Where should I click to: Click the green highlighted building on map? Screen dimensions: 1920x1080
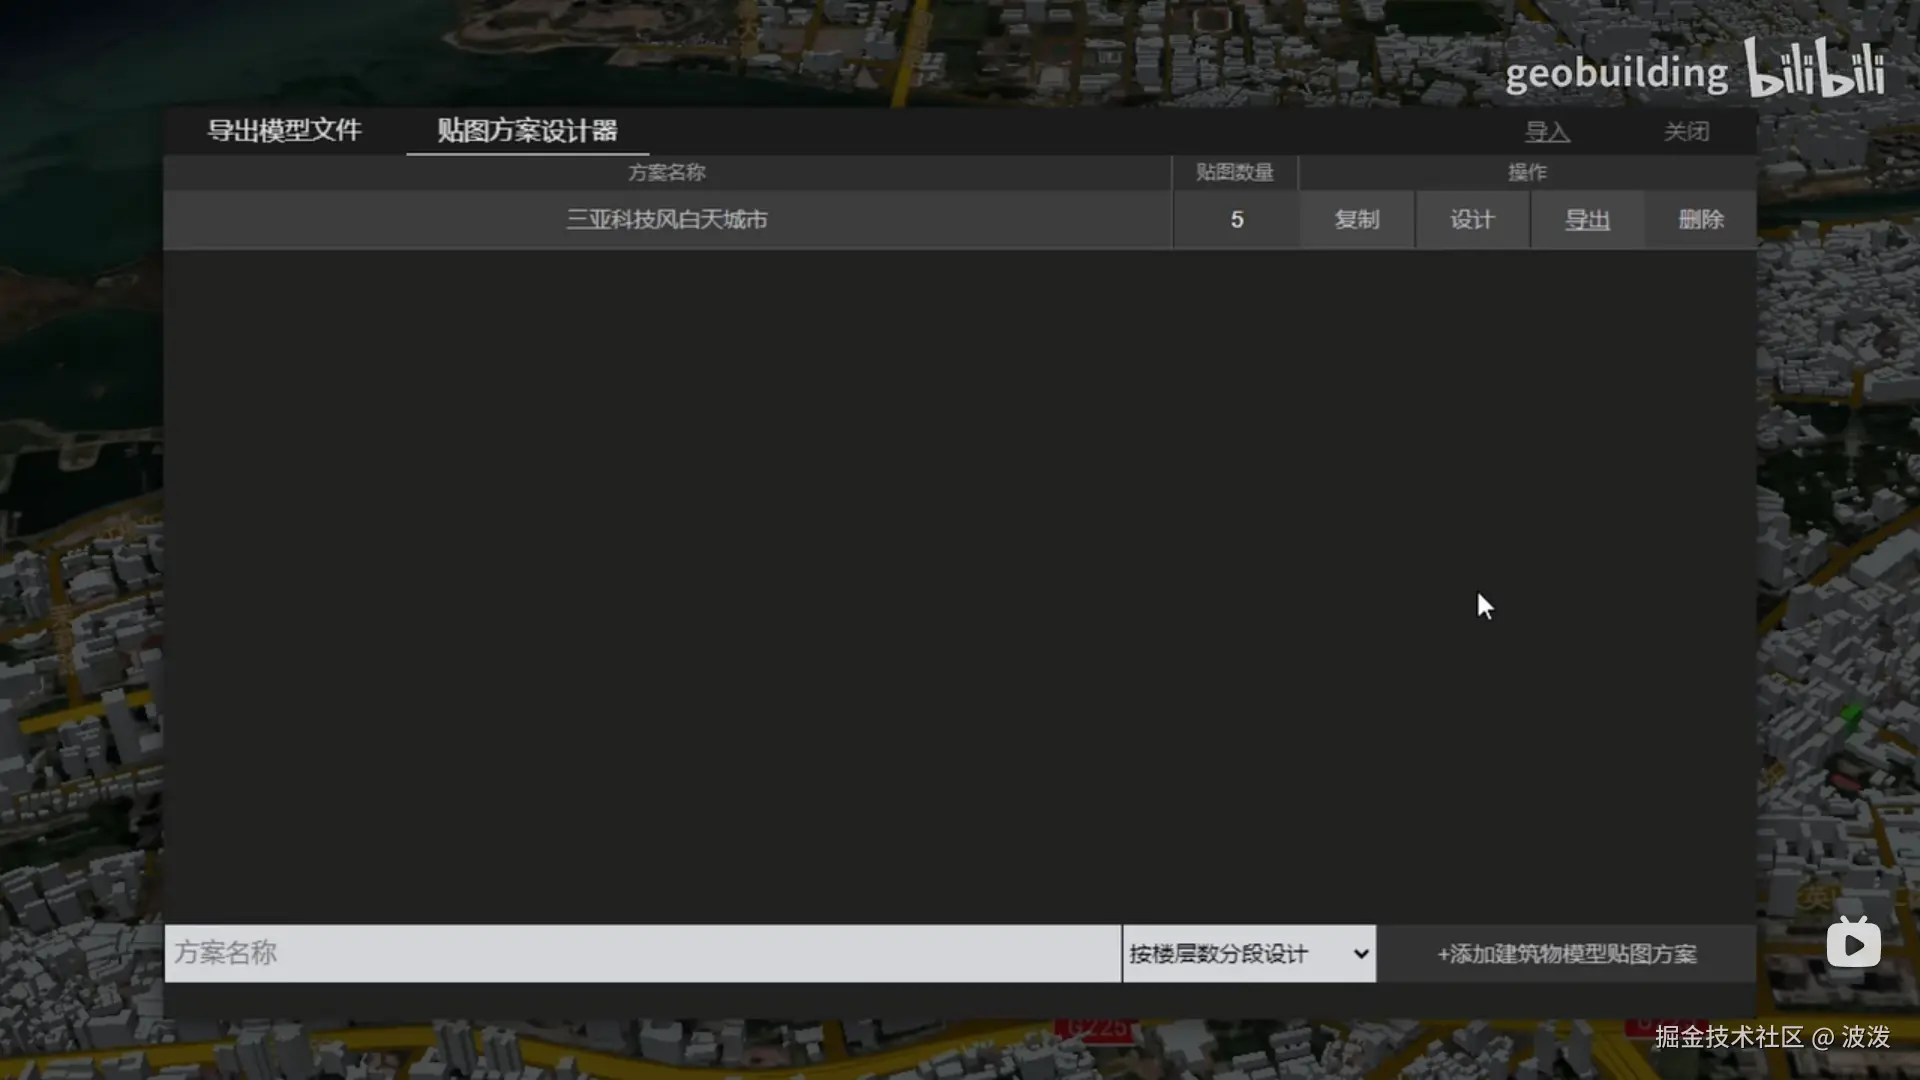[x=1851, y=715]
